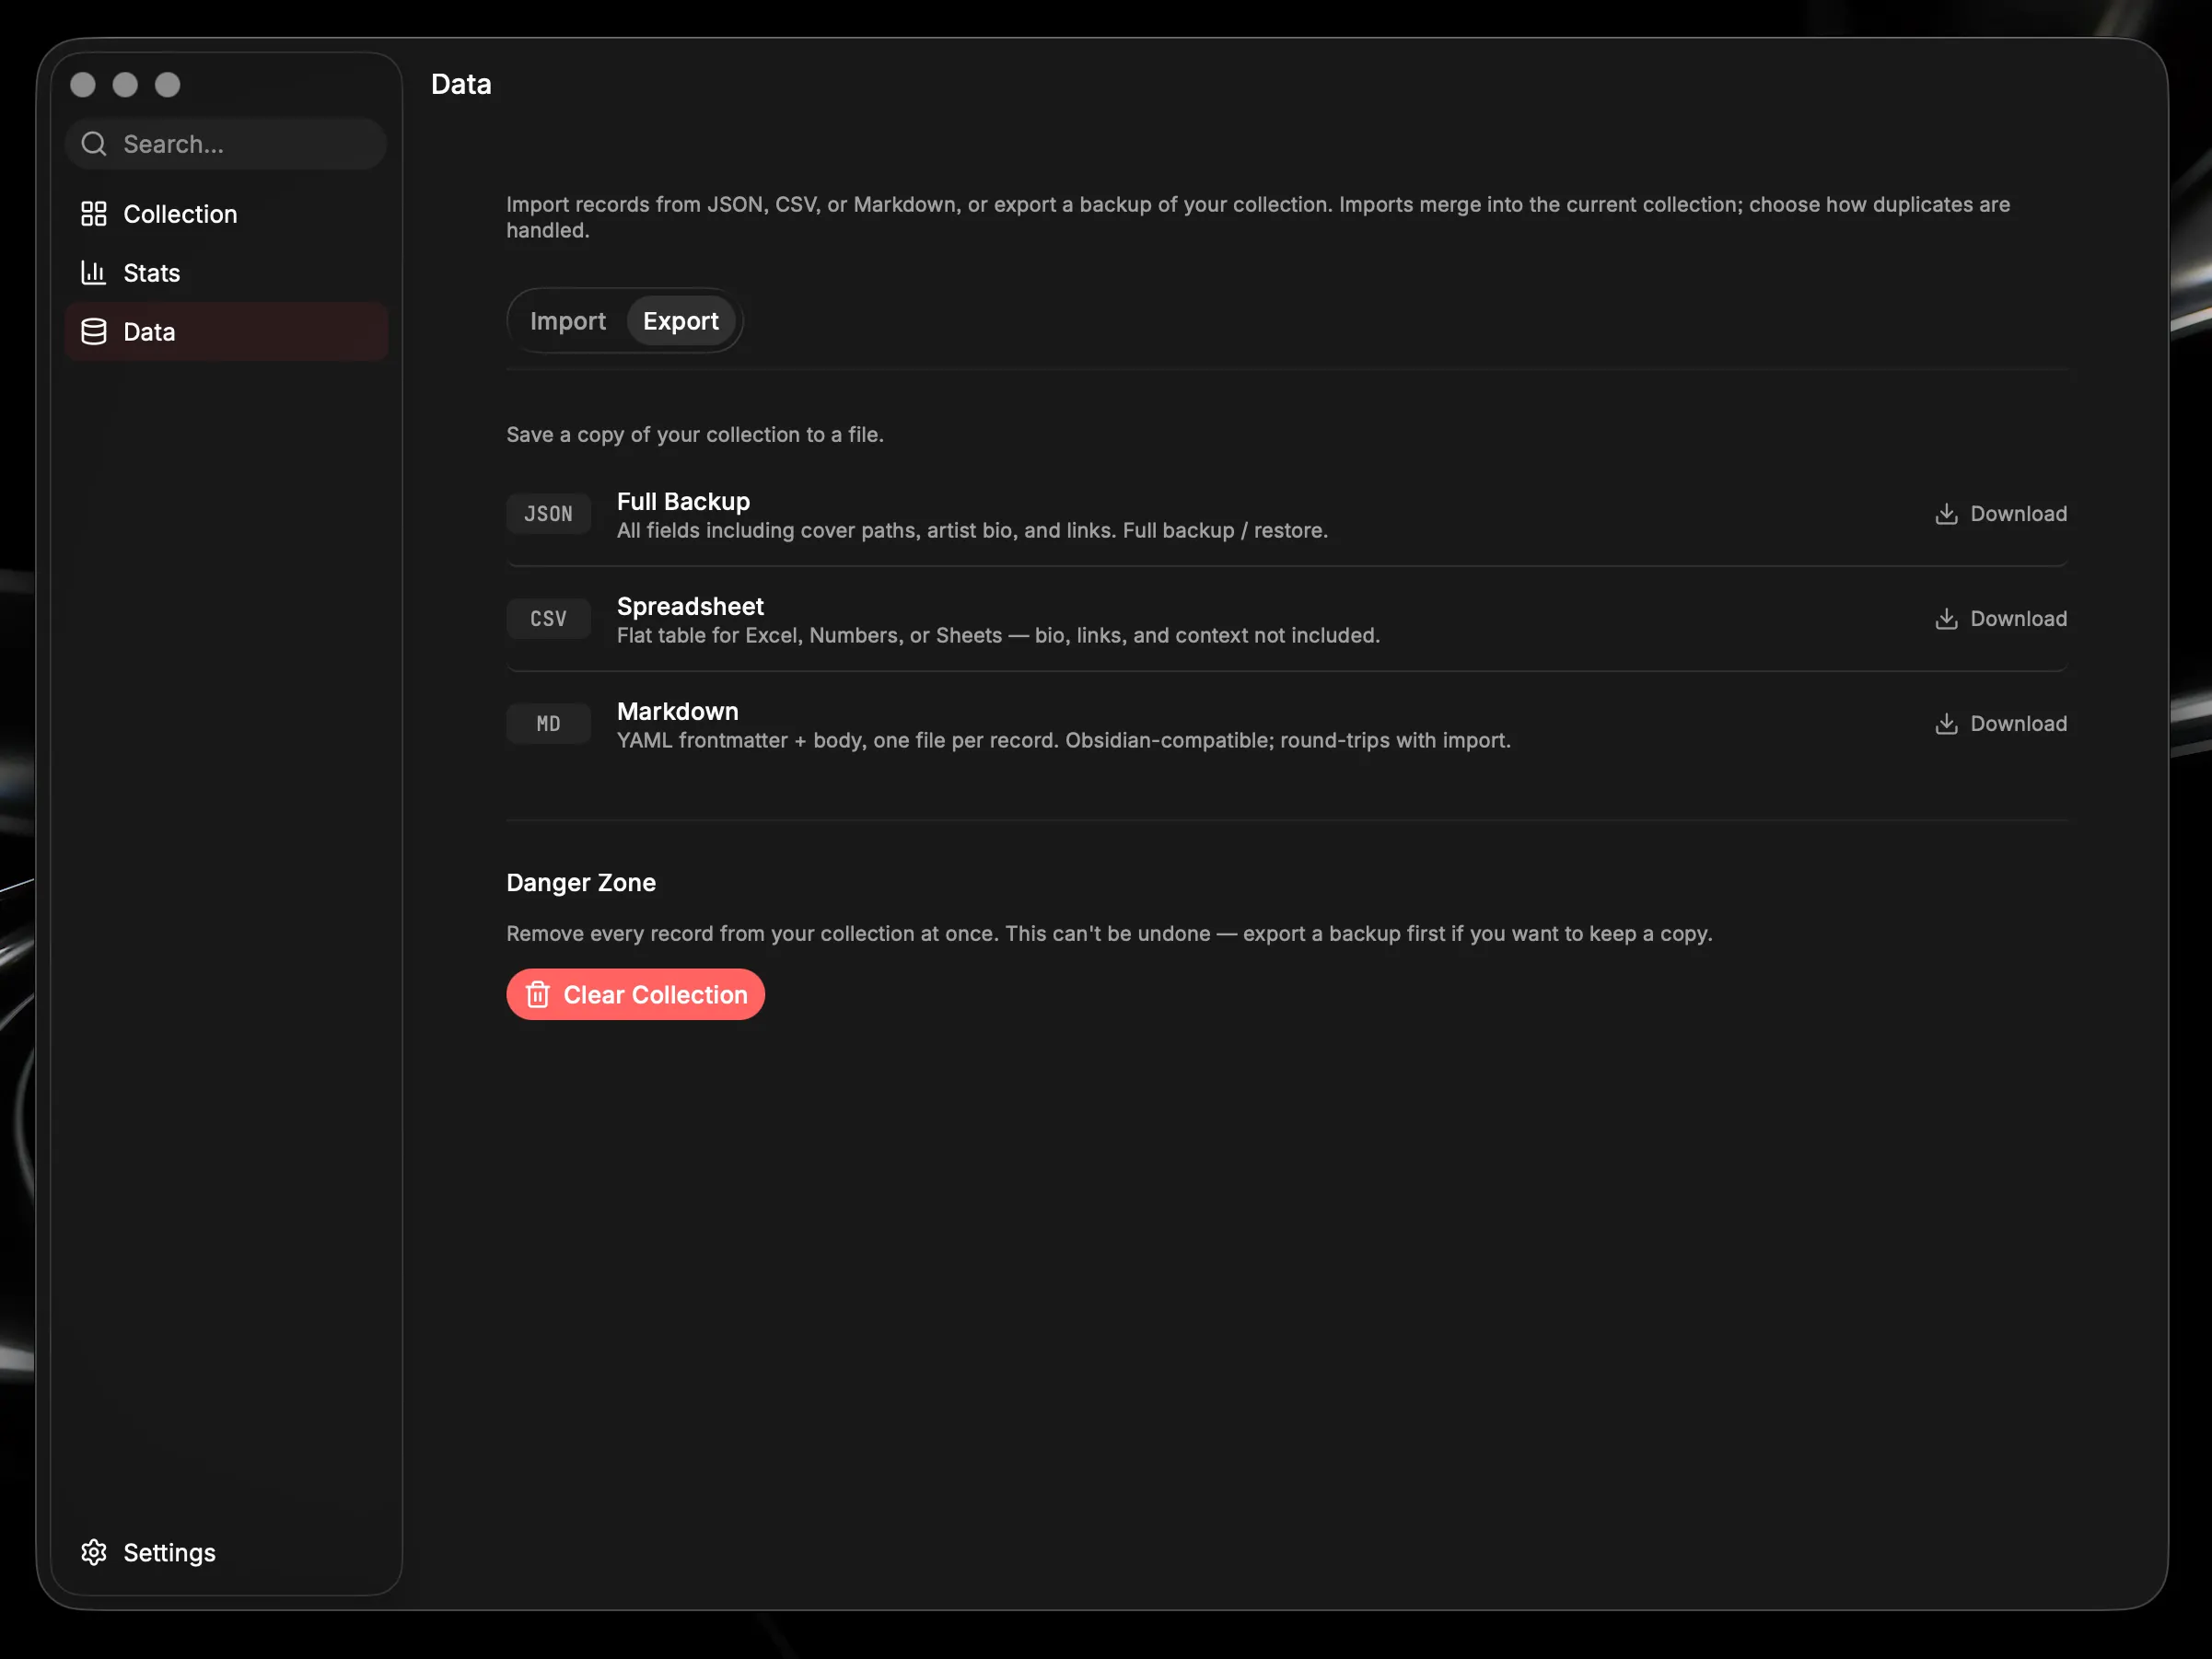
Task: Click the red window close button
Action: tap(83, 85)
